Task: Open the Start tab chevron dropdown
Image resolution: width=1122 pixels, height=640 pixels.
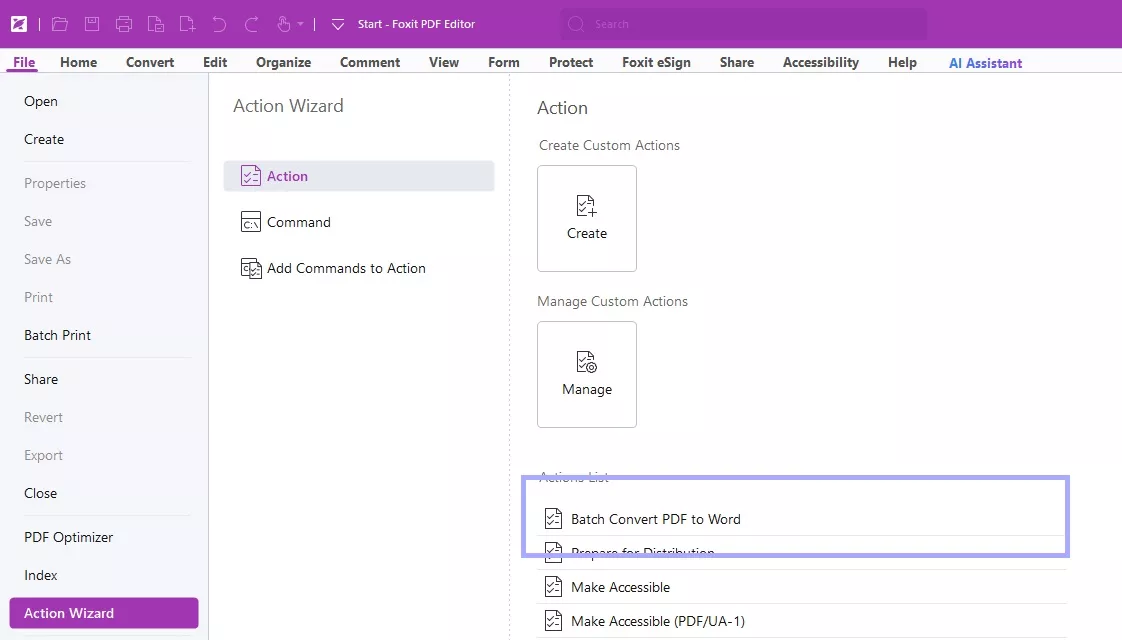Action: (338, 23)
